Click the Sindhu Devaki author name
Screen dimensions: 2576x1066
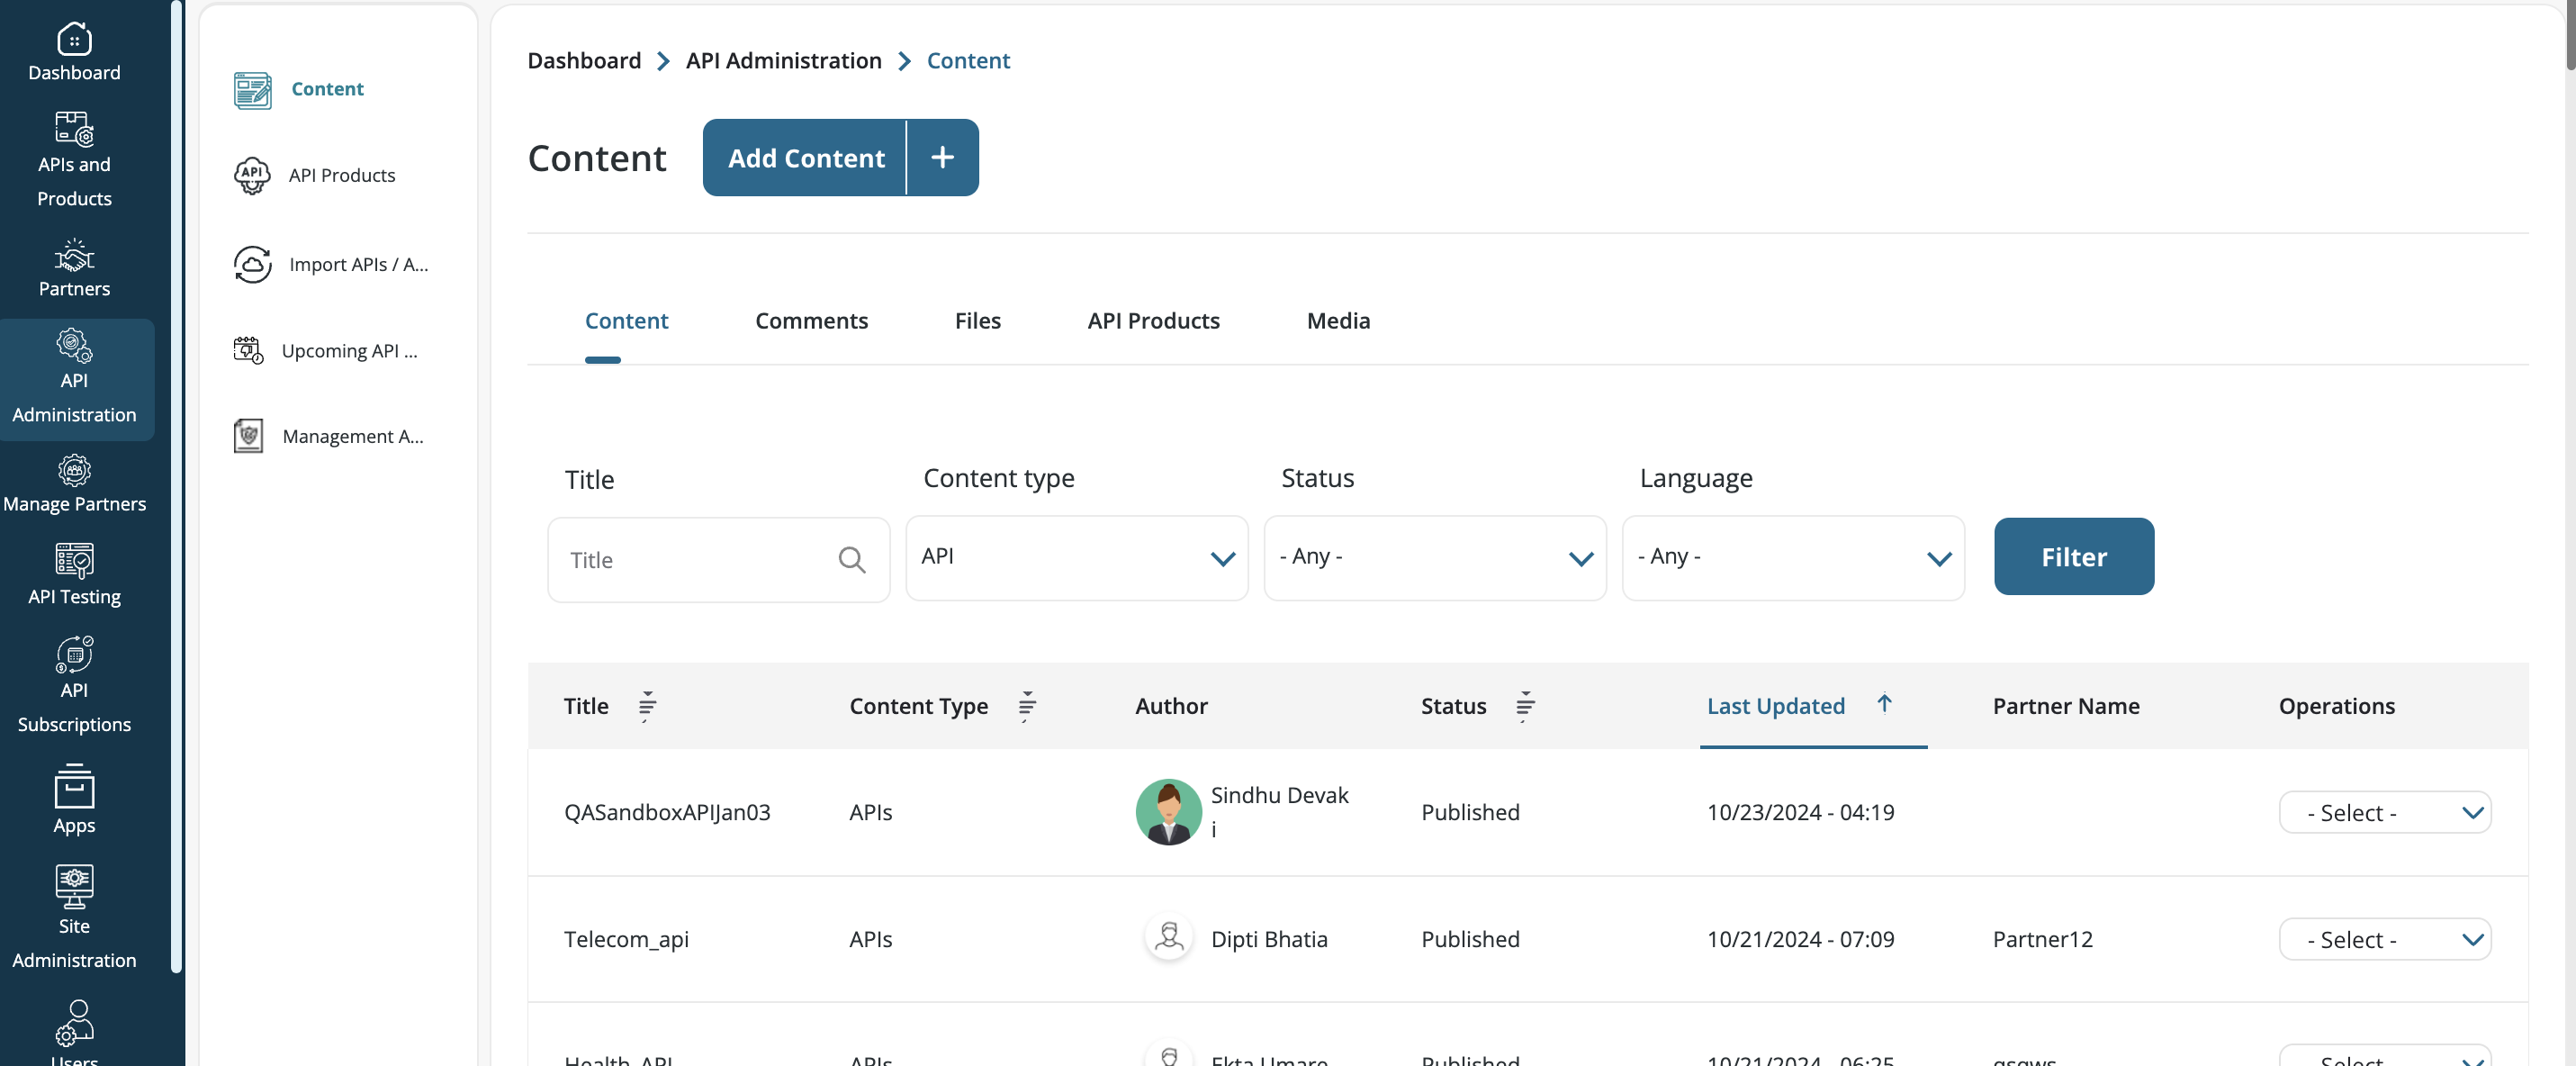1279,812
